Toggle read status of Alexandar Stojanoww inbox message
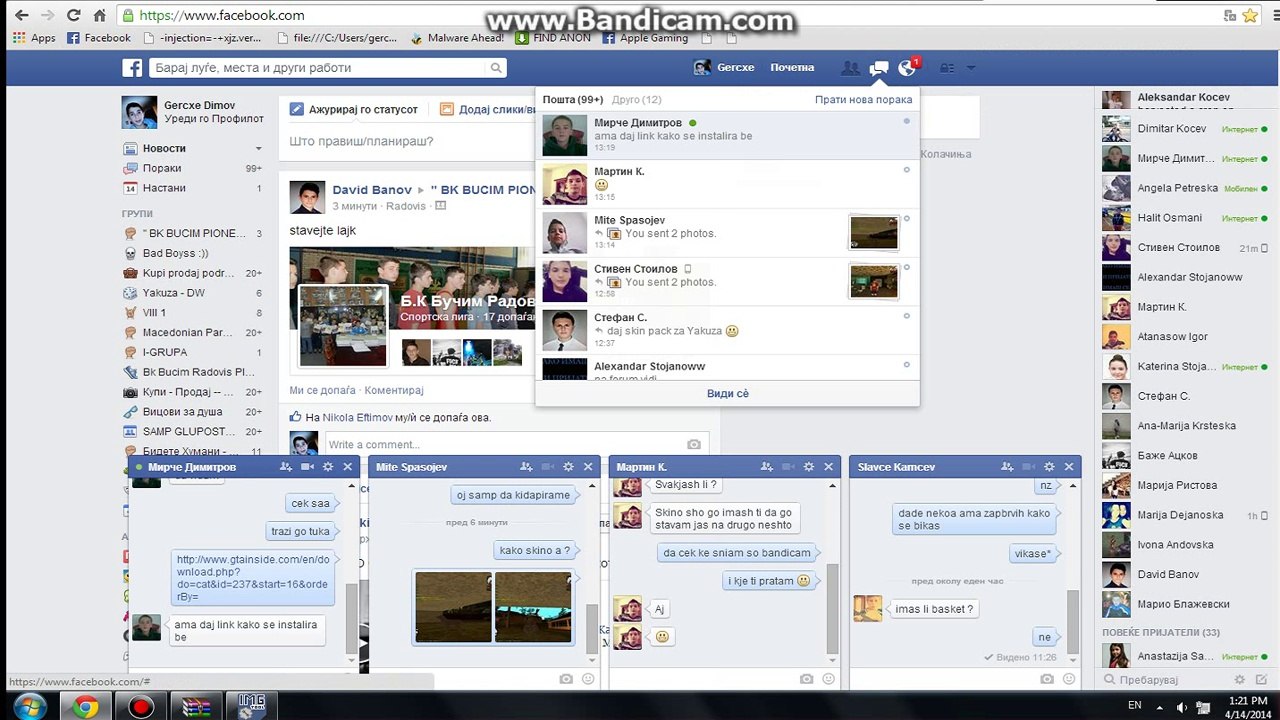Screen dimensions: 1280x720 907,365
